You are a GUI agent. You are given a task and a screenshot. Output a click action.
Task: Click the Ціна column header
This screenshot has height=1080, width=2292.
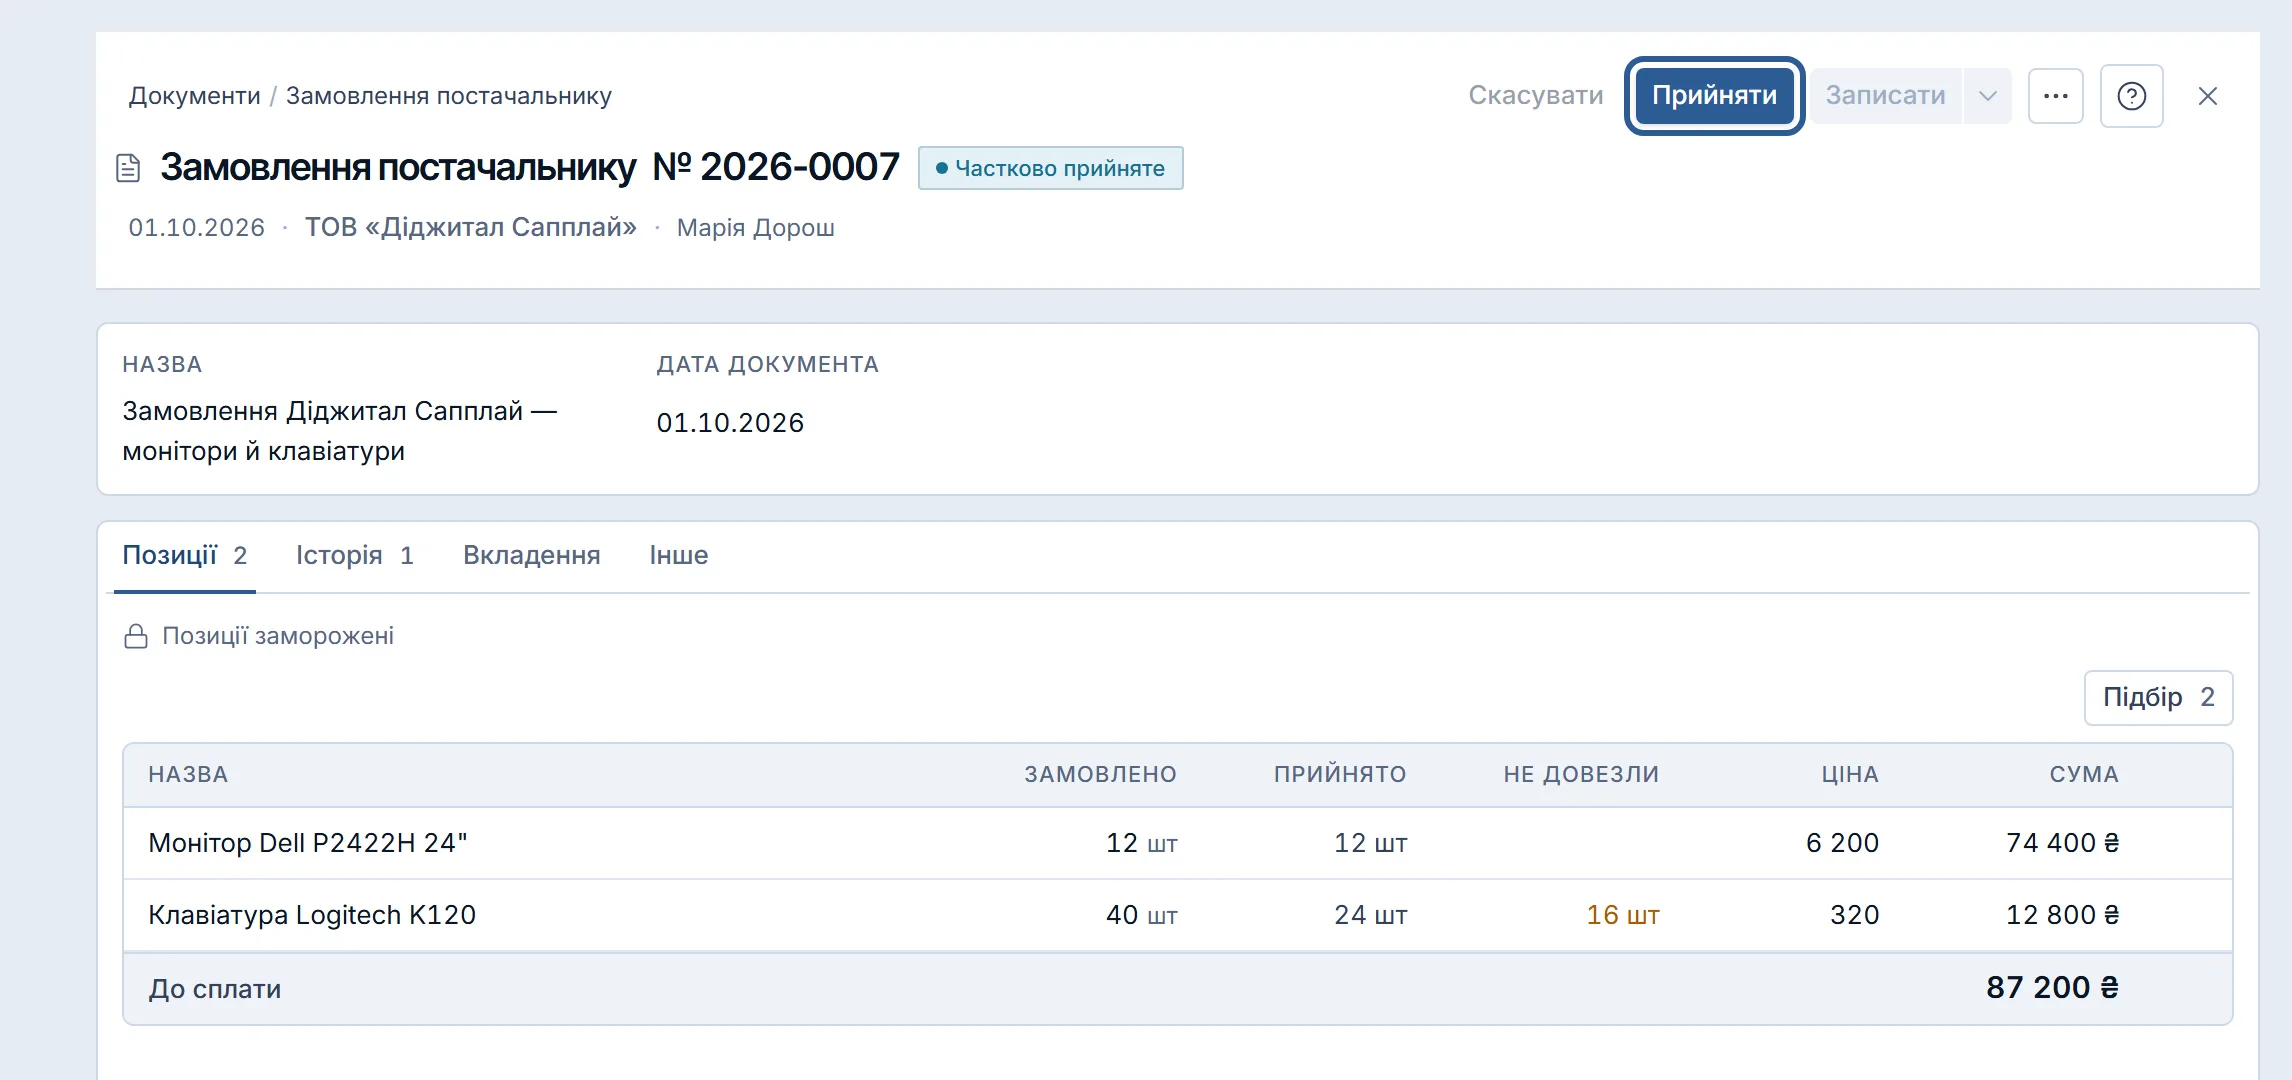coord(1850,775)
